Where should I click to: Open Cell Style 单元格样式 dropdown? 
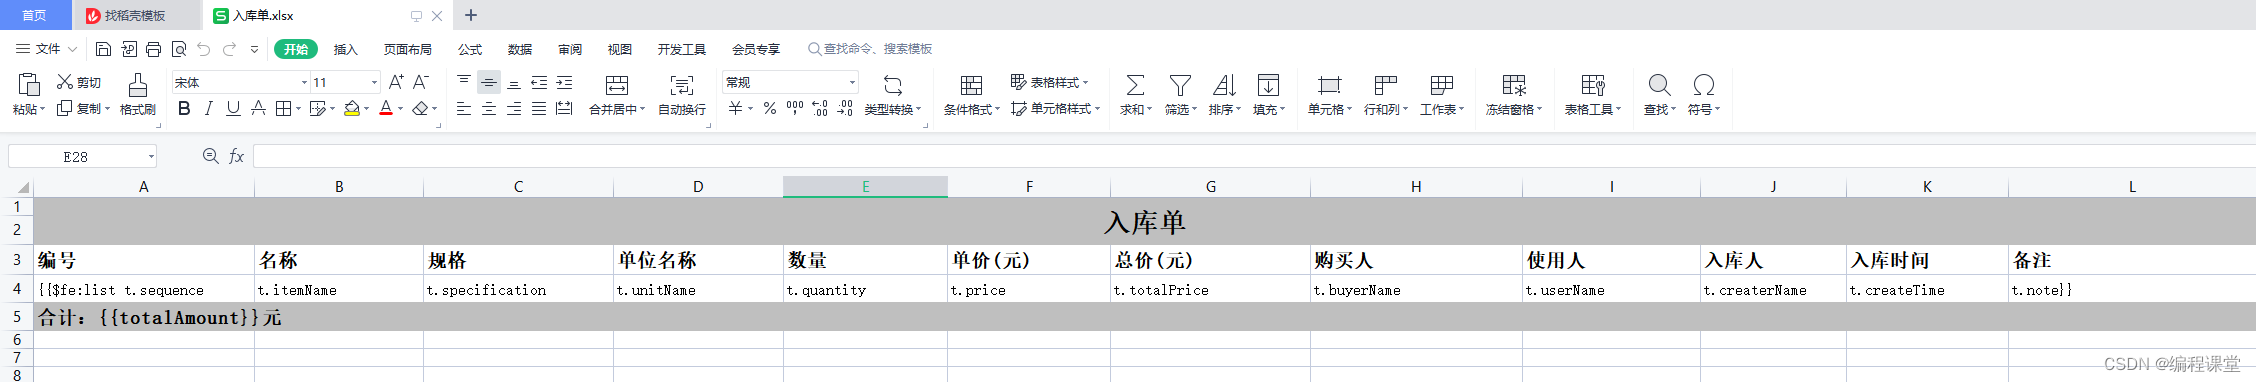(x=1055, y=108)
